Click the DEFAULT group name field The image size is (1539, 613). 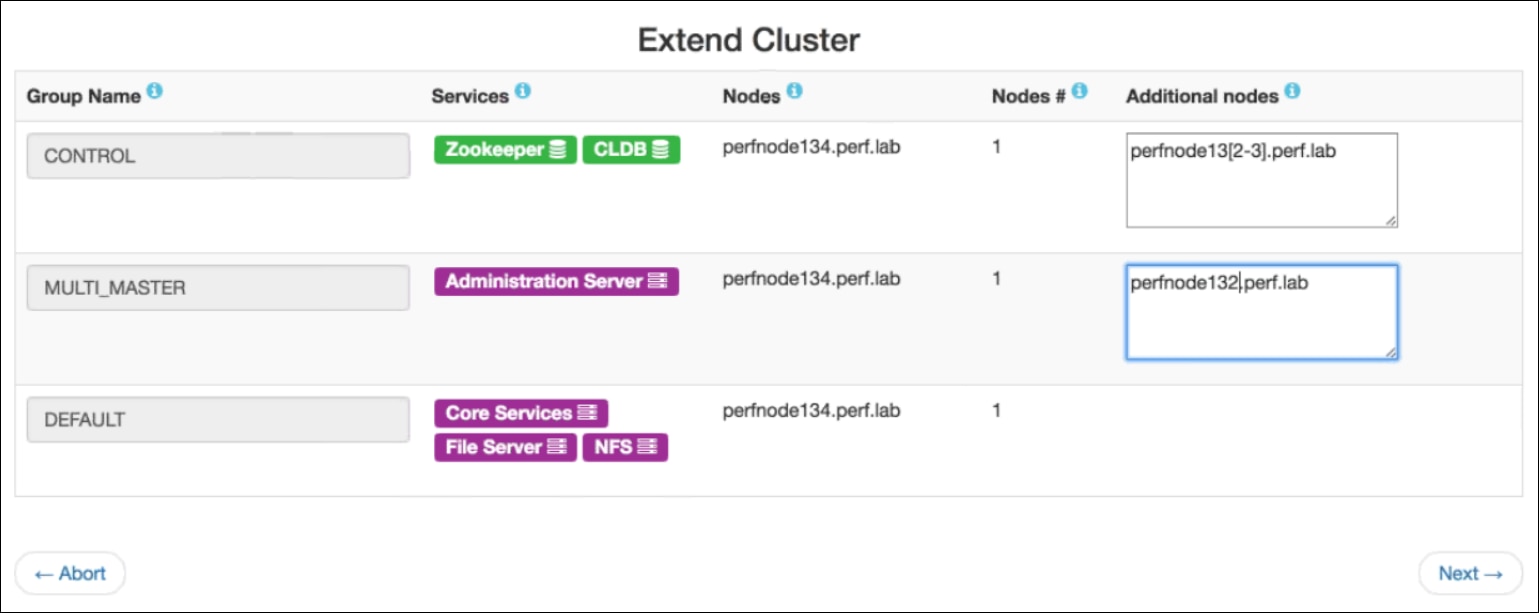click(218, 420)
